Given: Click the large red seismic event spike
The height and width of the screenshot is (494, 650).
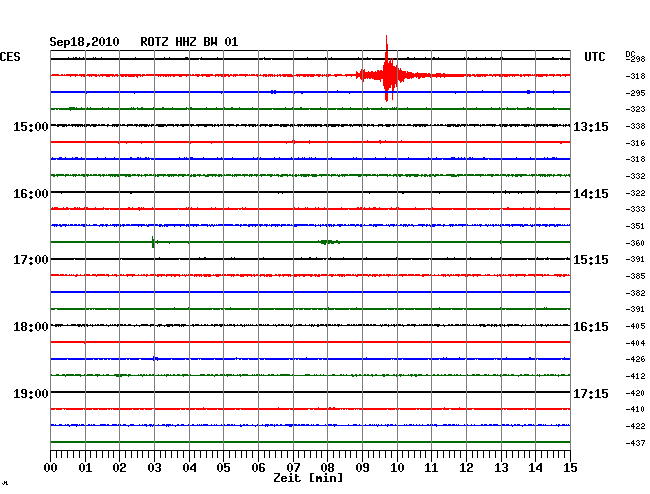Looking at the screenshot, I should [x=388, y=70].
